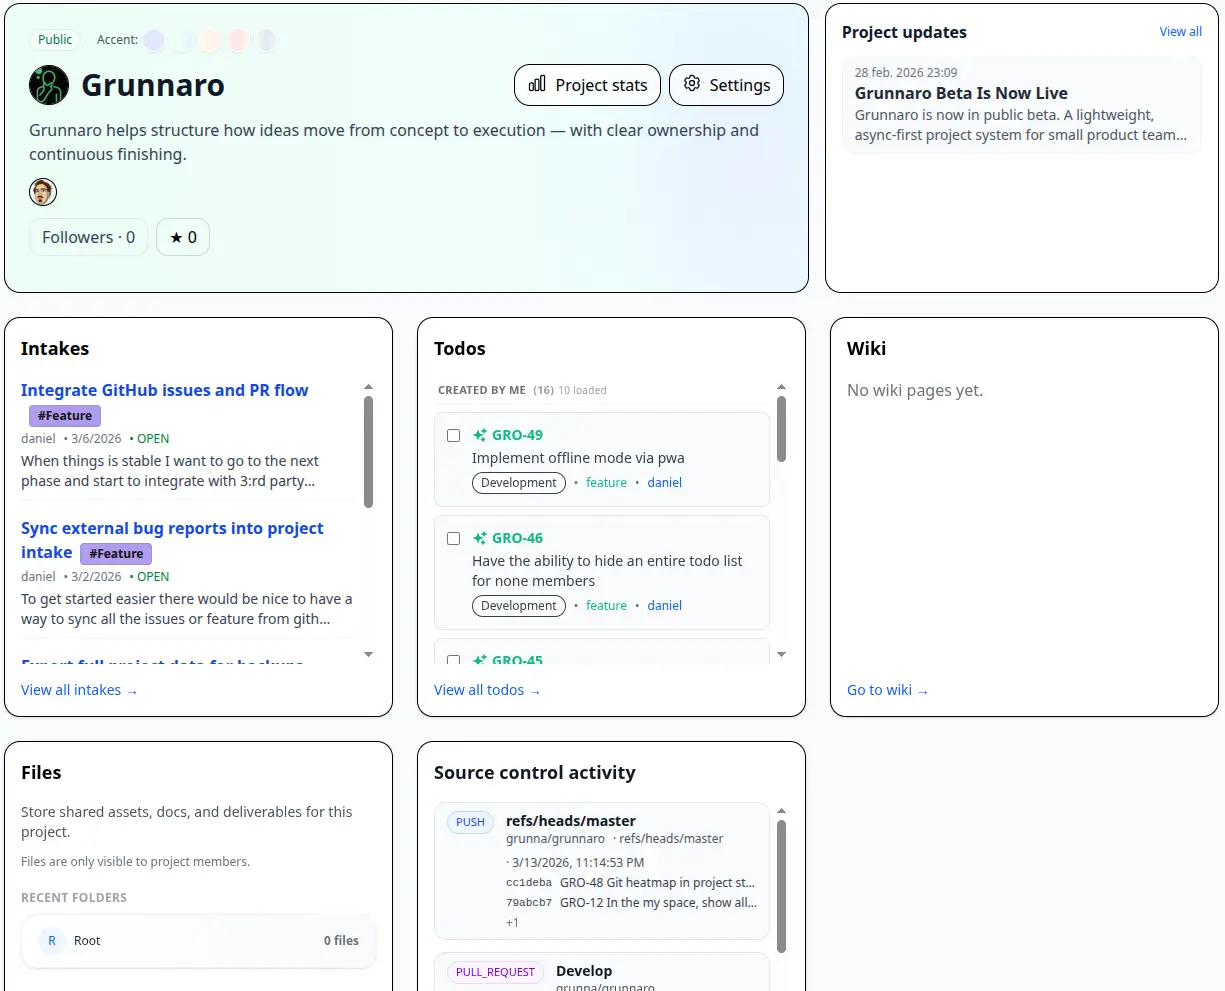This screenshot has height=991, width=1225.
Task: Check the GRO-46 todo checkbox
Action: pyautogui.click(x=453, y=538)
